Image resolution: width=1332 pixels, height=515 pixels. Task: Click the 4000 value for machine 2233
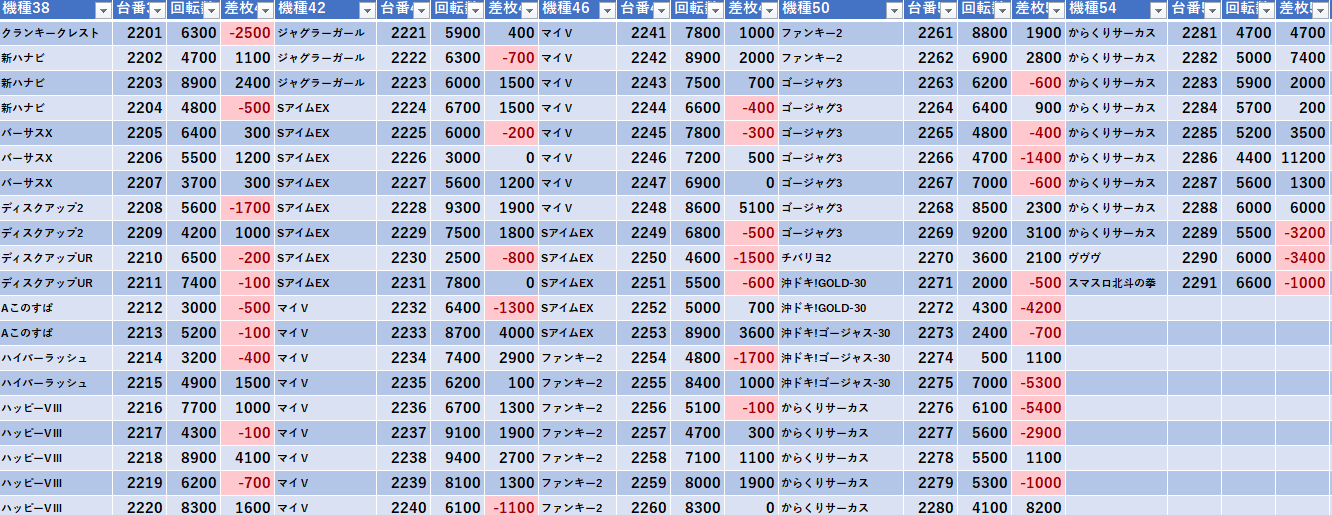(512, 333)
